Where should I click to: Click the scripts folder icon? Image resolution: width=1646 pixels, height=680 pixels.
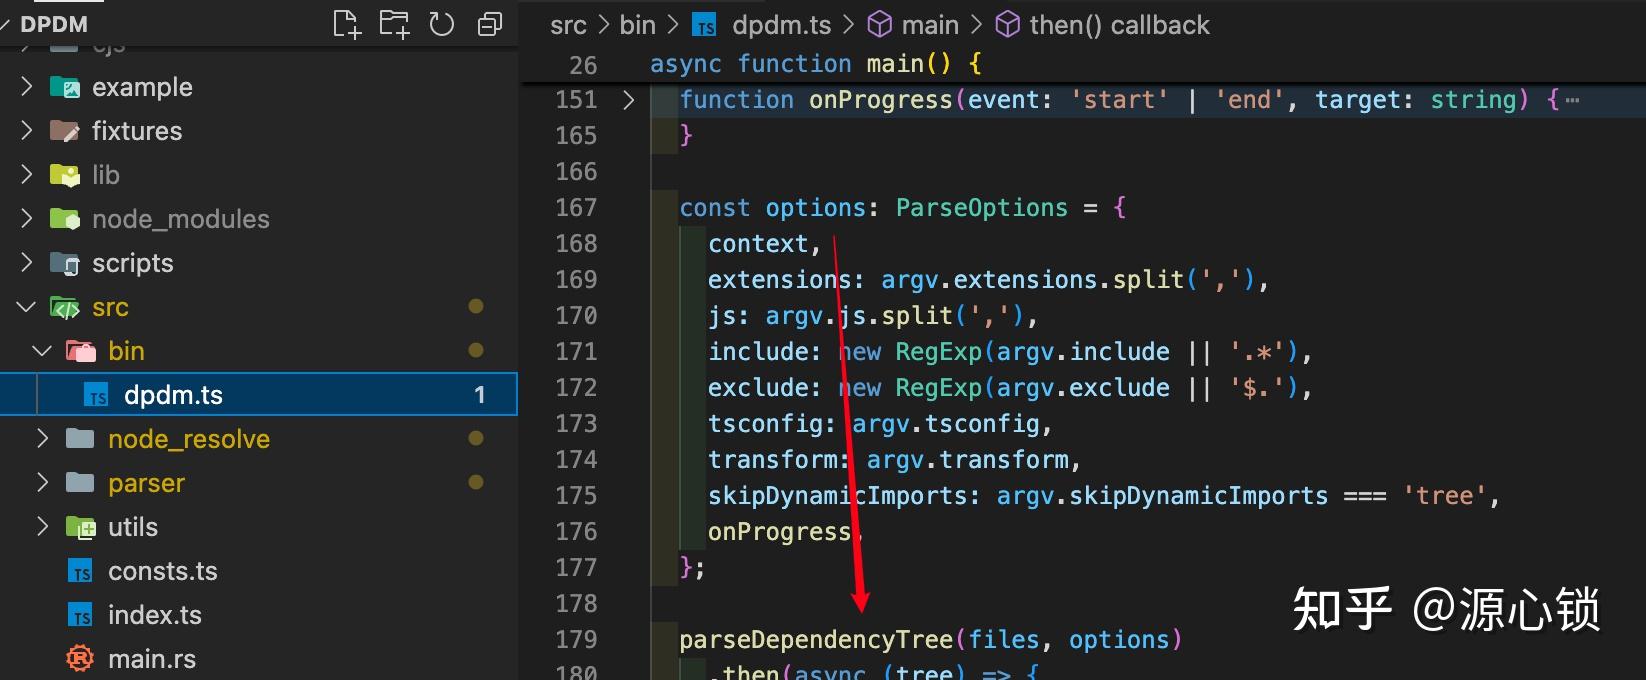65,263
